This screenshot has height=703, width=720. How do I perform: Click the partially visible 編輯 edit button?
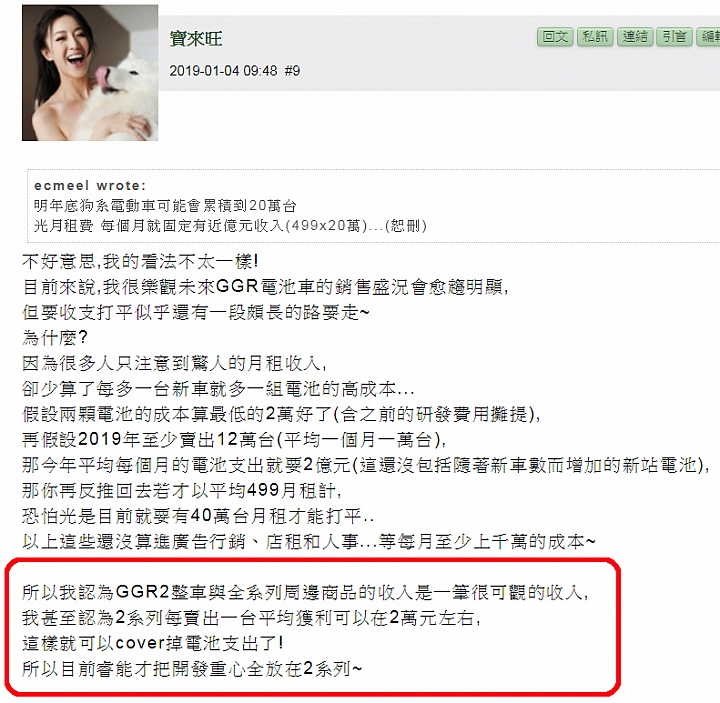pos(709,37)
